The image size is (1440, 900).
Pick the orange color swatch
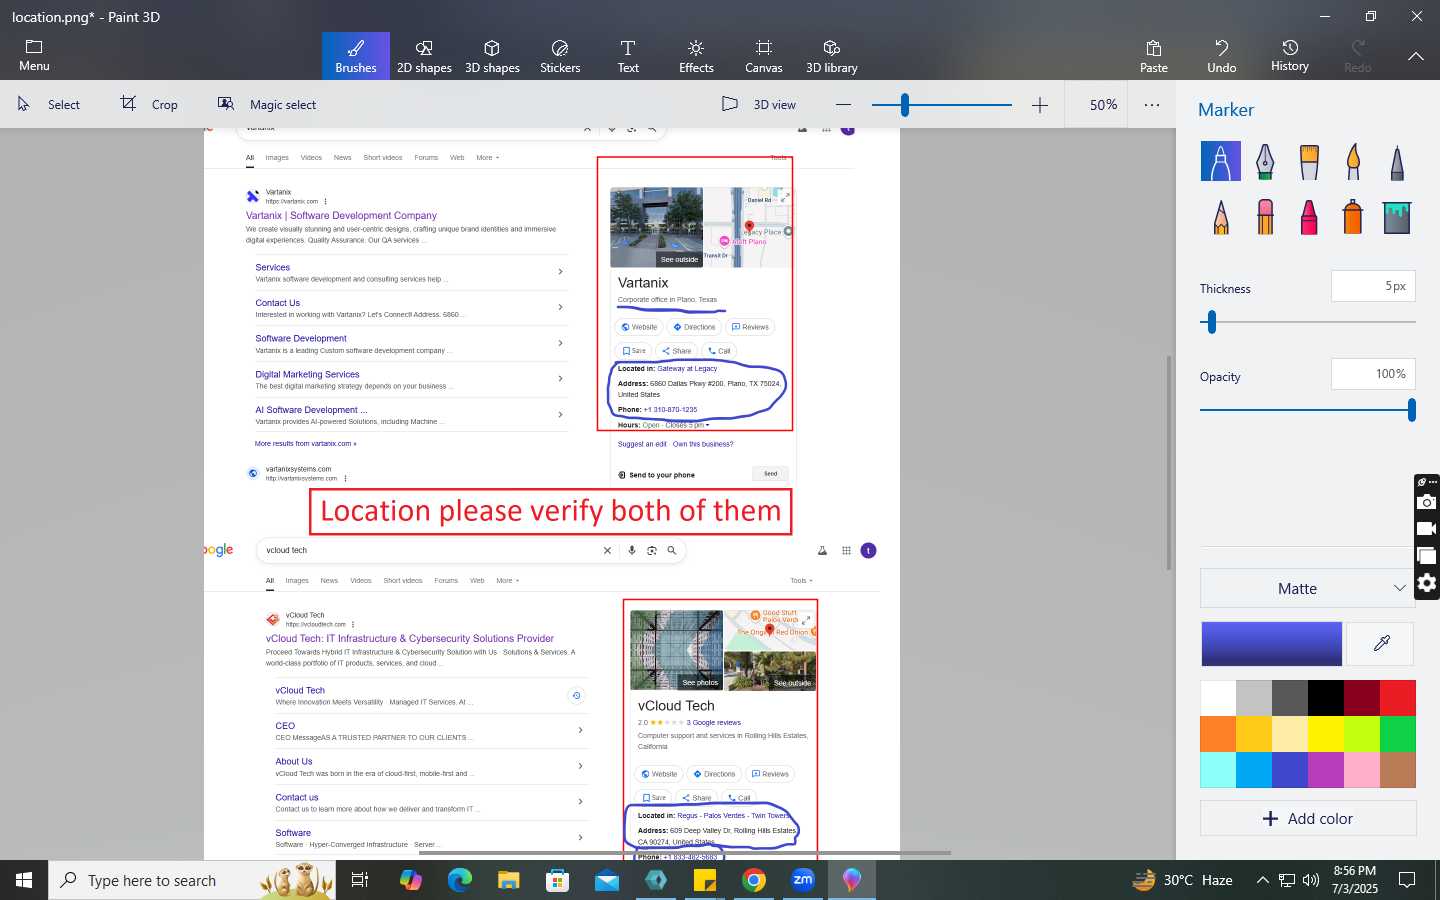pos(1218,734)
